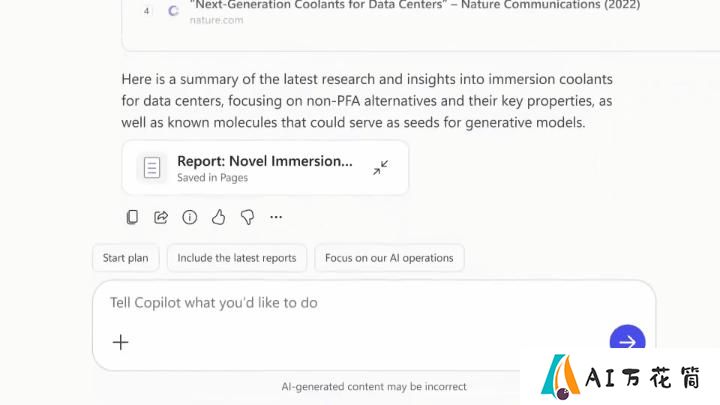Image resolution: width=720 pixels, height=405 pixels.
Task: Click the Tell Copilot what you'd like input
Action: point(374,303)
